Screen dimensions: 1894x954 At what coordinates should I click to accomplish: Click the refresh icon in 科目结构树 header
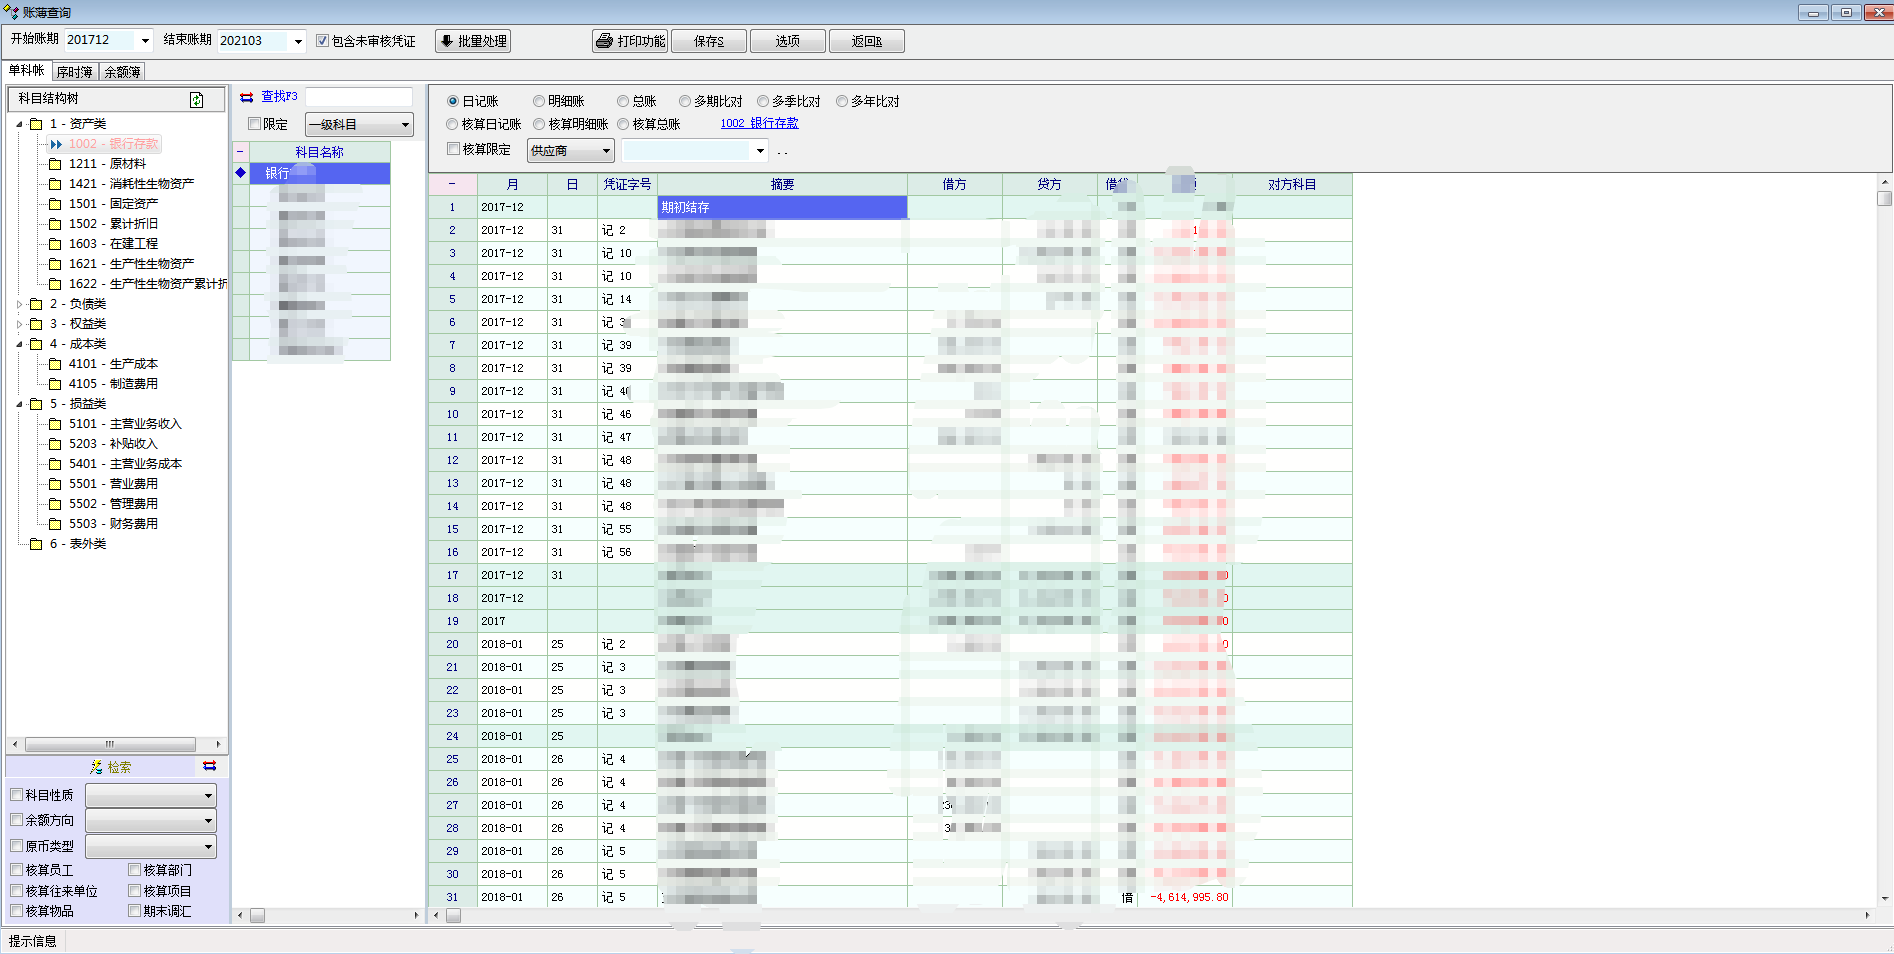197,99
